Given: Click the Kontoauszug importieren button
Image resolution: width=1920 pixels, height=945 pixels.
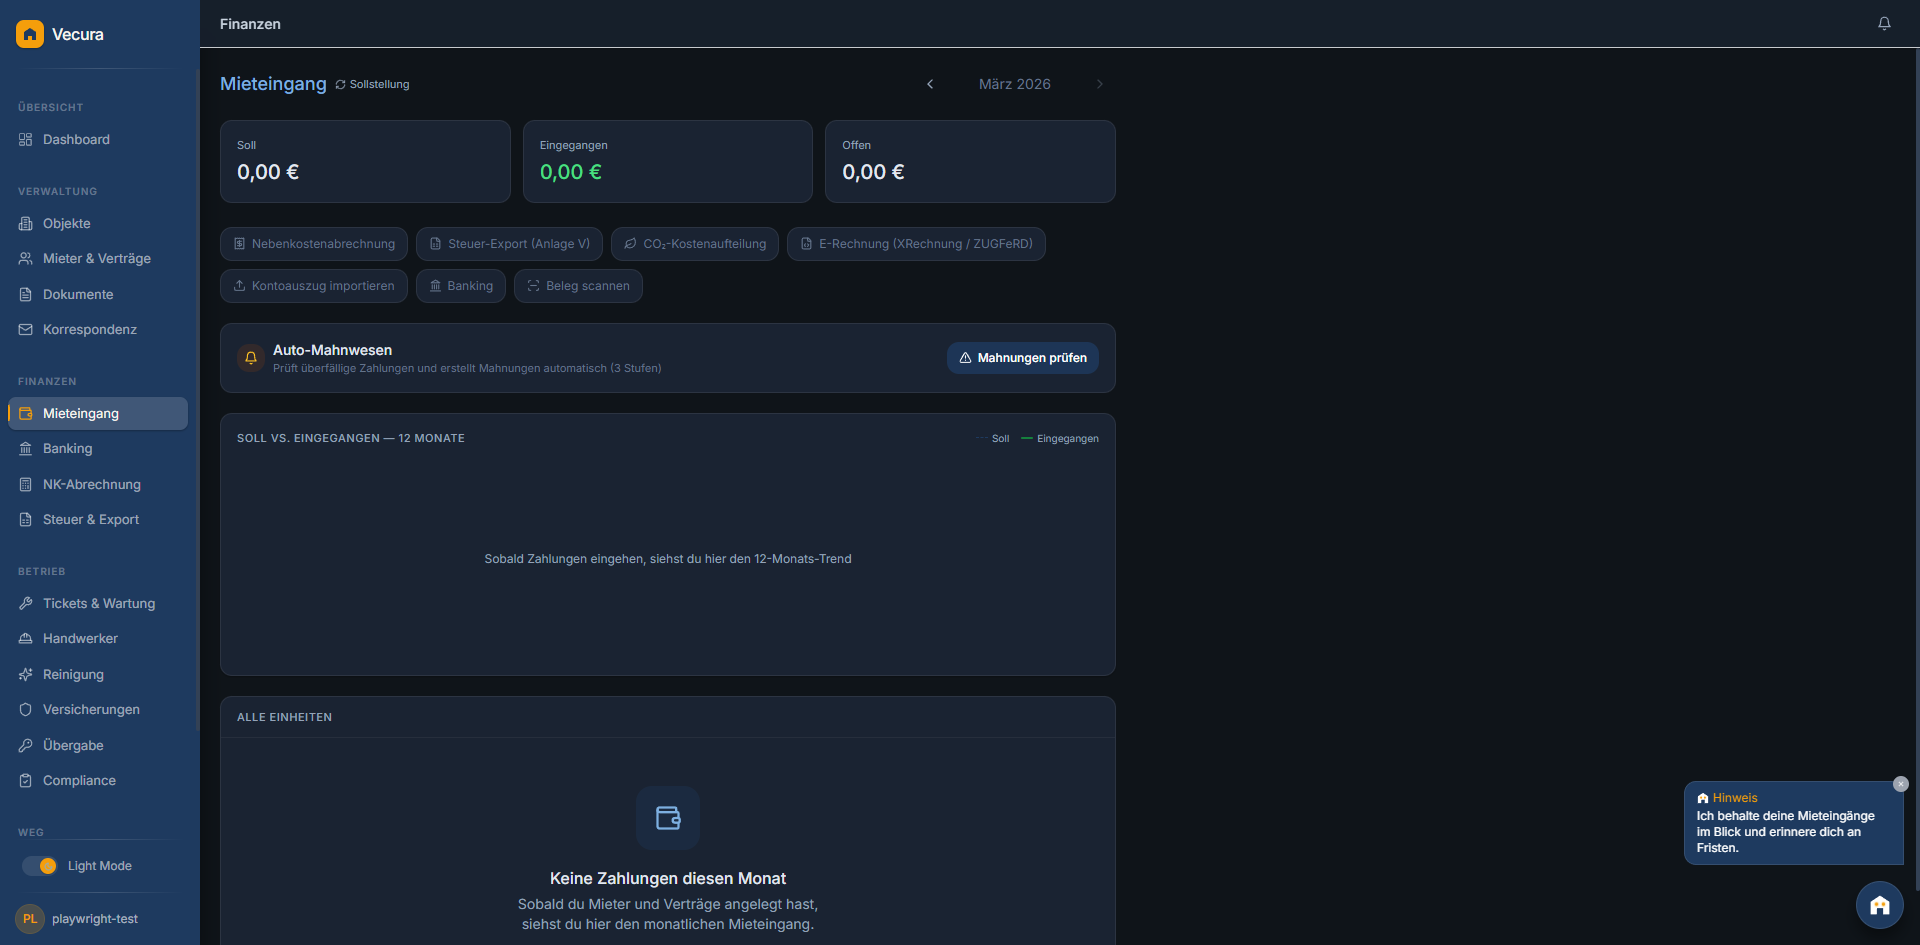Looking at the screenshot, I should 313,286.
